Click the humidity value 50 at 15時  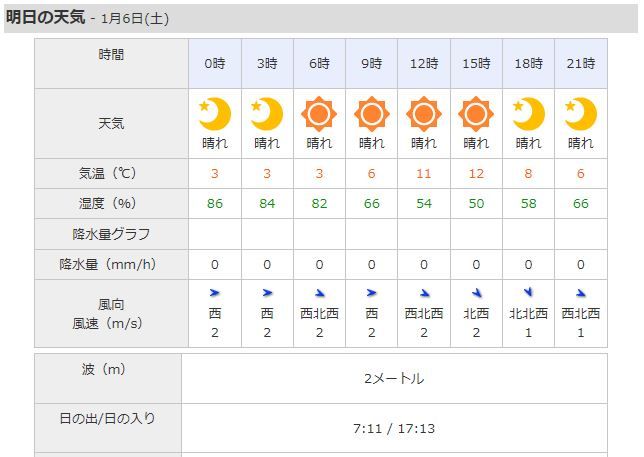[x=476, y=204]
